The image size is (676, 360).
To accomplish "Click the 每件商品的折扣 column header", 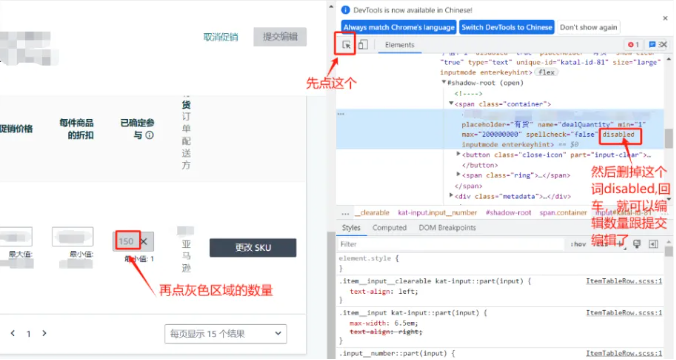I will point(76,129).
